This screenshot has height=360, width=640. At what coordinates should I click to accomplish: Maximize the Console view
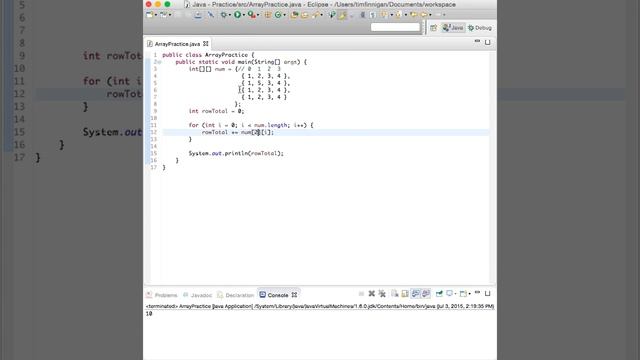487,293
